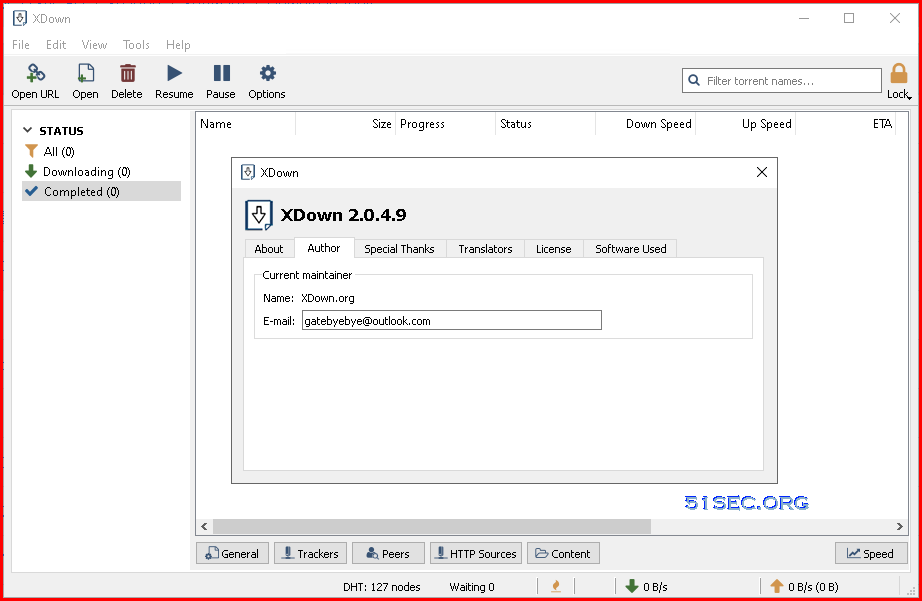Image resolution: width=922 pixels, height=601 pixels.
Task: Open the File menu
Action: 21,45
